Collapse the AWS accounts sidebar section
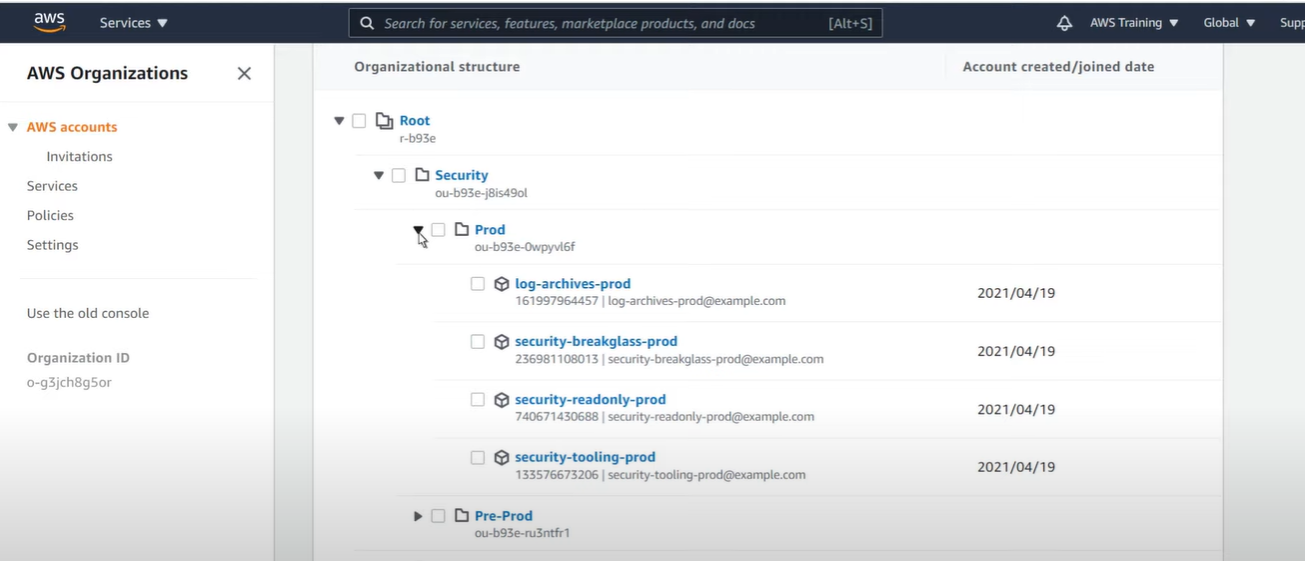 [12, 127]
